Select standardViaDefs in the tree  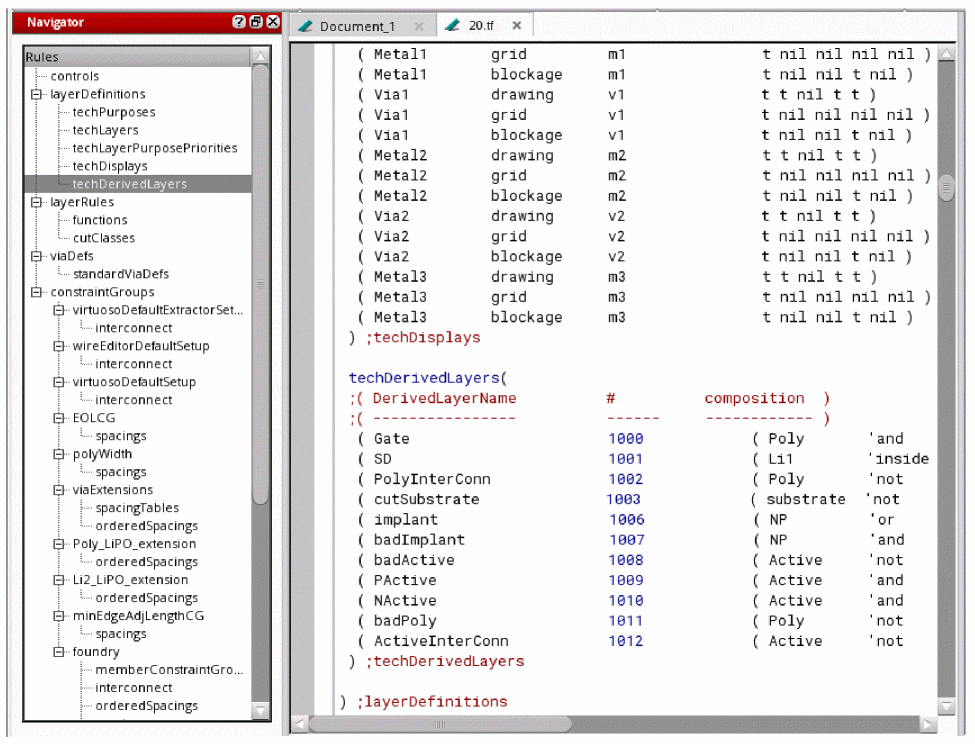pos(120,274)
